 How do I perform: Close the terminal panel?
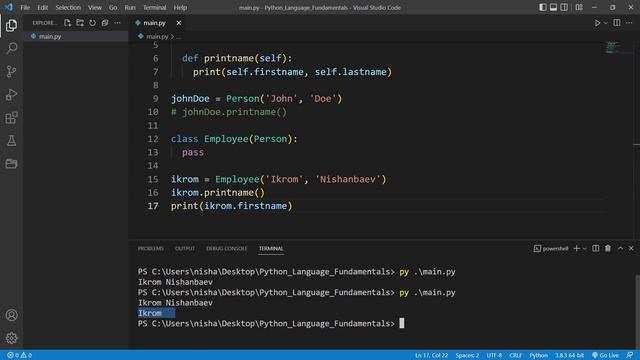point(631,249)
